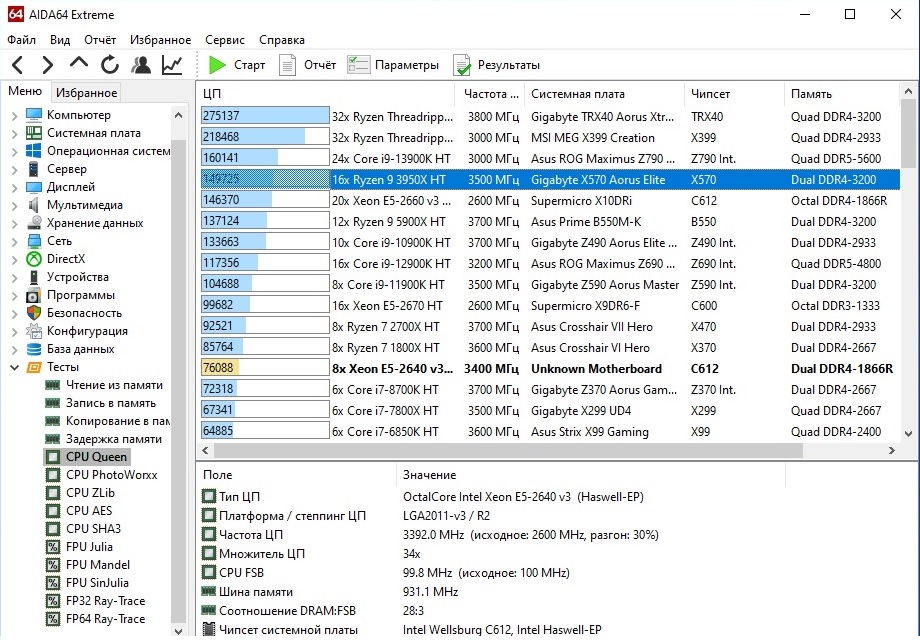Viewport: 920px width, 640px height.
Task: Expand the Компьютер tree node
Action: coord(15,116)
